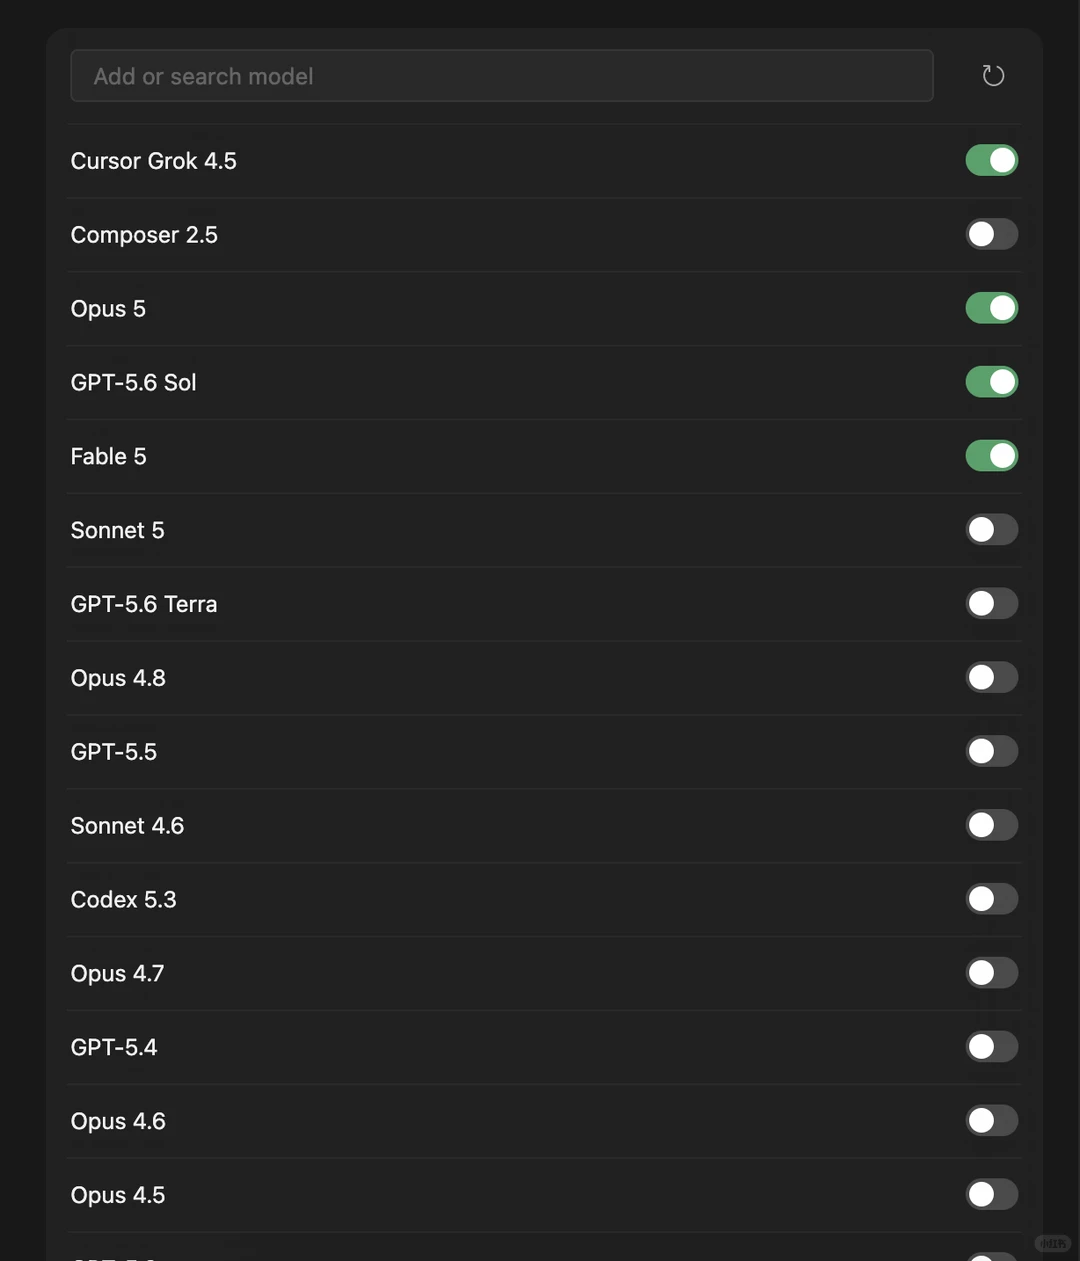The image size is (1080, 1261).
Task: Switch on GPT-5.4
Action: (x=992, y=1047)
